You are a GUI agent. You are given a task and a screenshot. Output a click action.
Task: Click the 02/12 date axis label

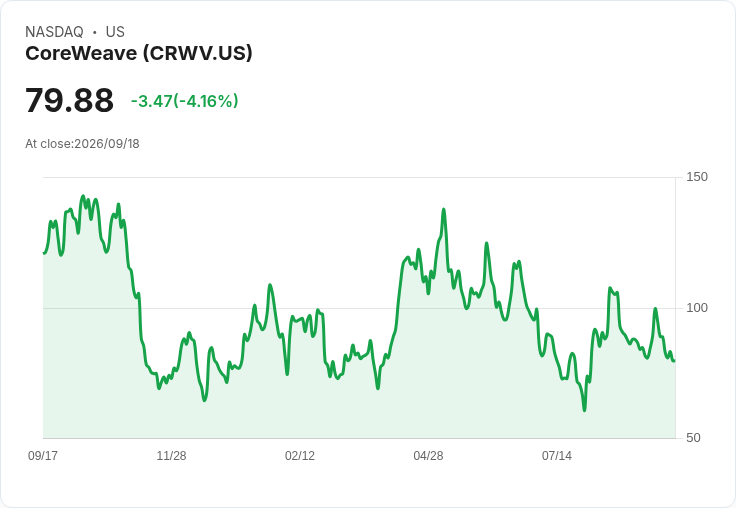coord(300,455)
